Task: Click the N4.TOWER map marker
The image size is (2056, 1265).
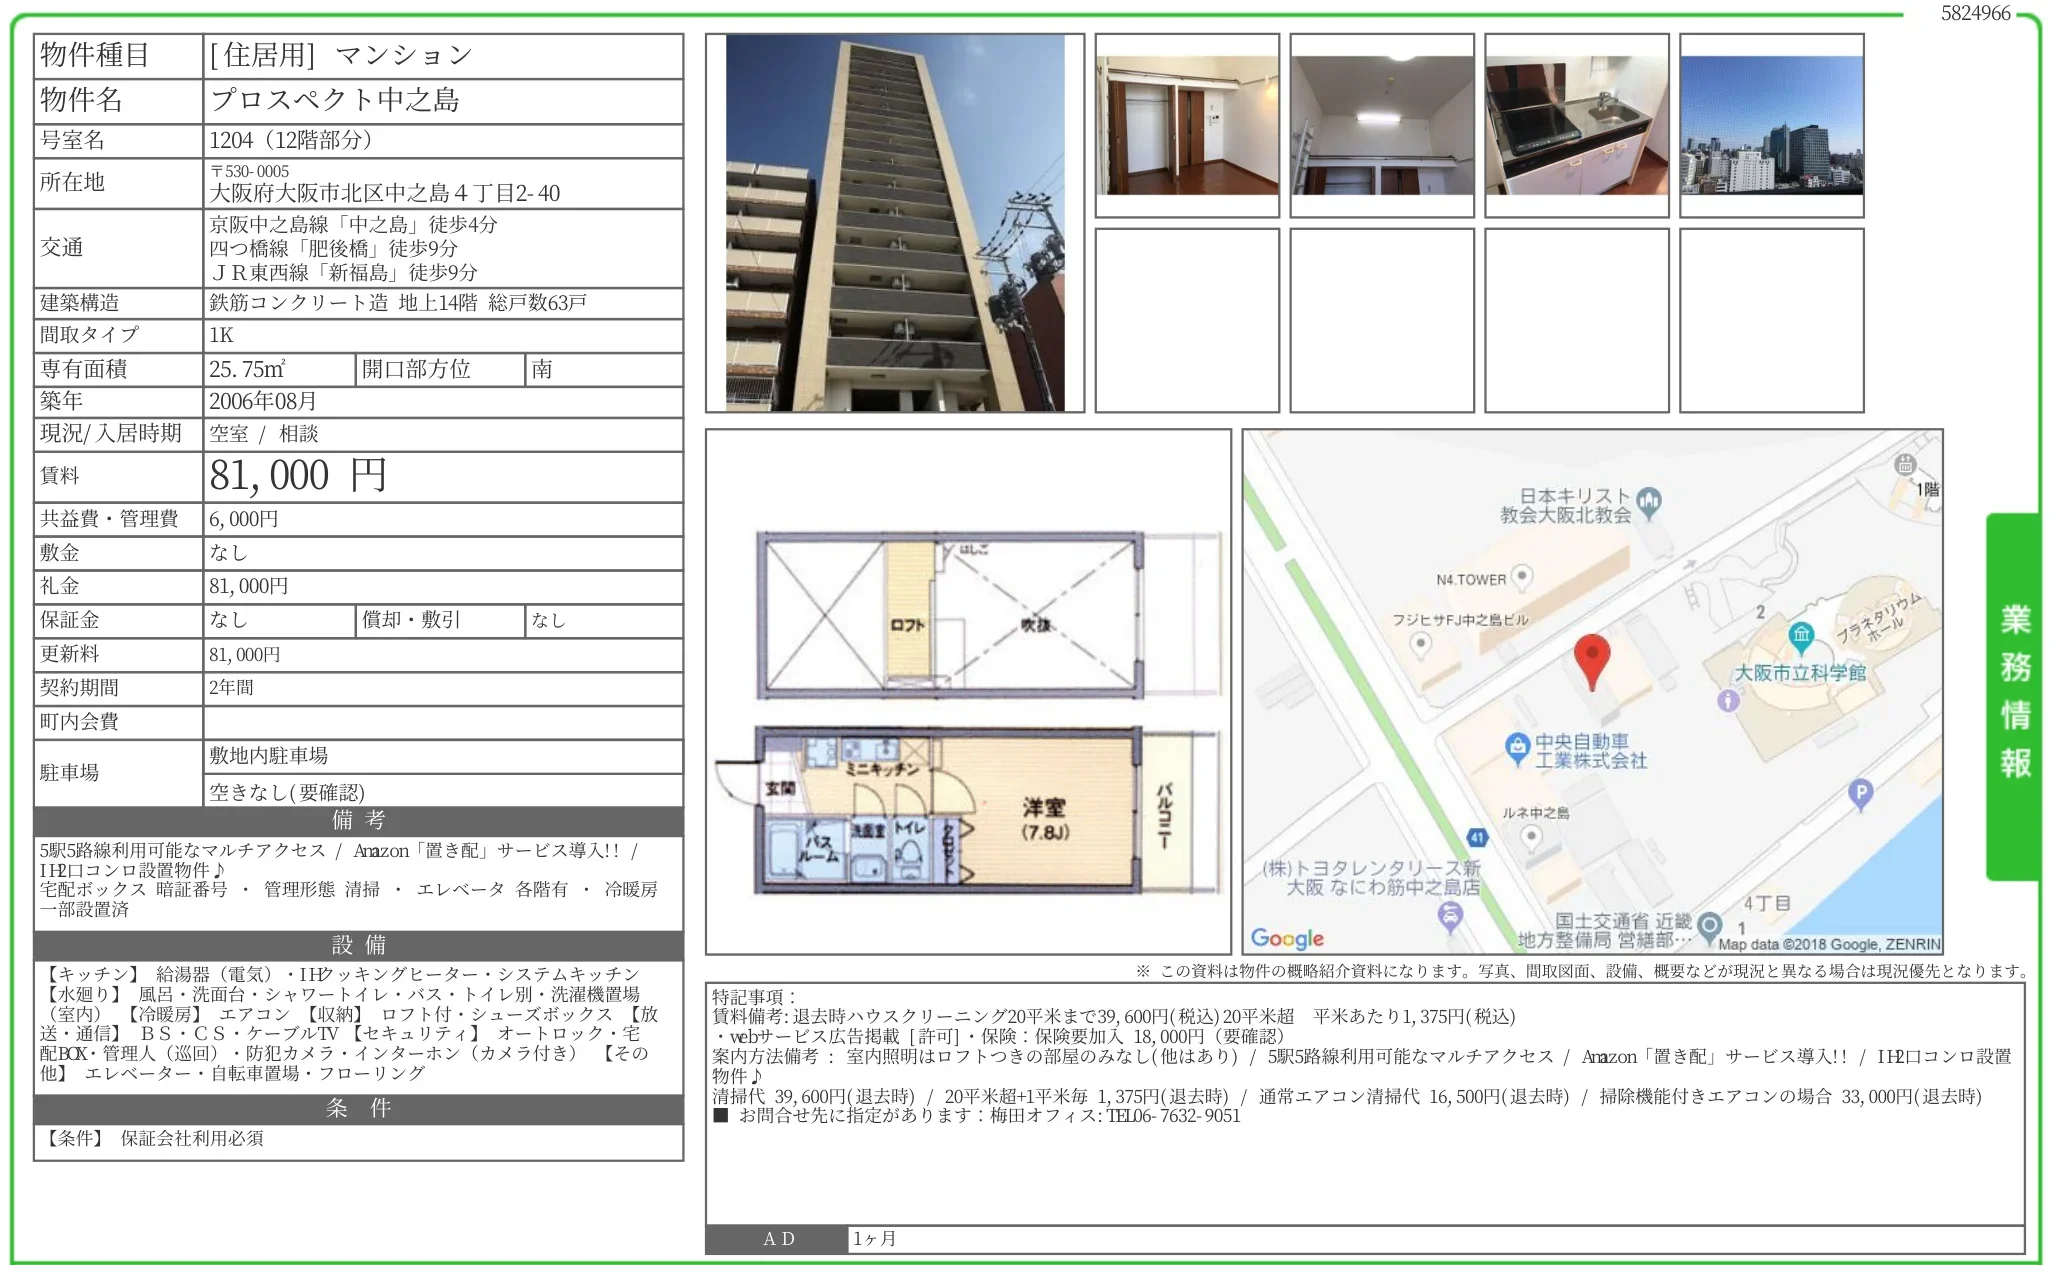Action: click(x=1521, y=575)
